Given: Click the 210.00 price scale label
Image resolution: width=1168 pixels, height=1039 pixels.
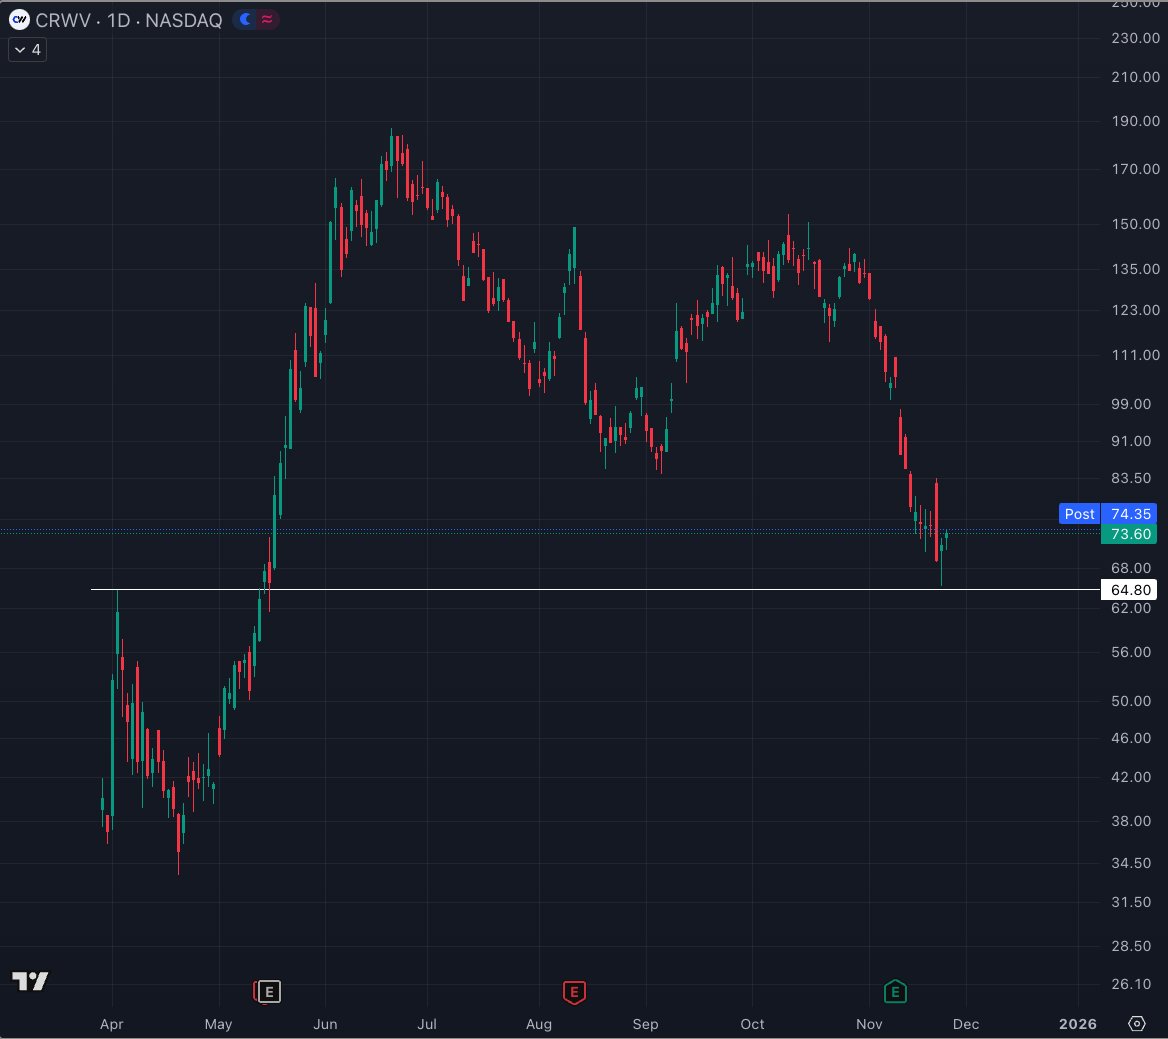Looking at the screenshot, I should point(1135,77).
